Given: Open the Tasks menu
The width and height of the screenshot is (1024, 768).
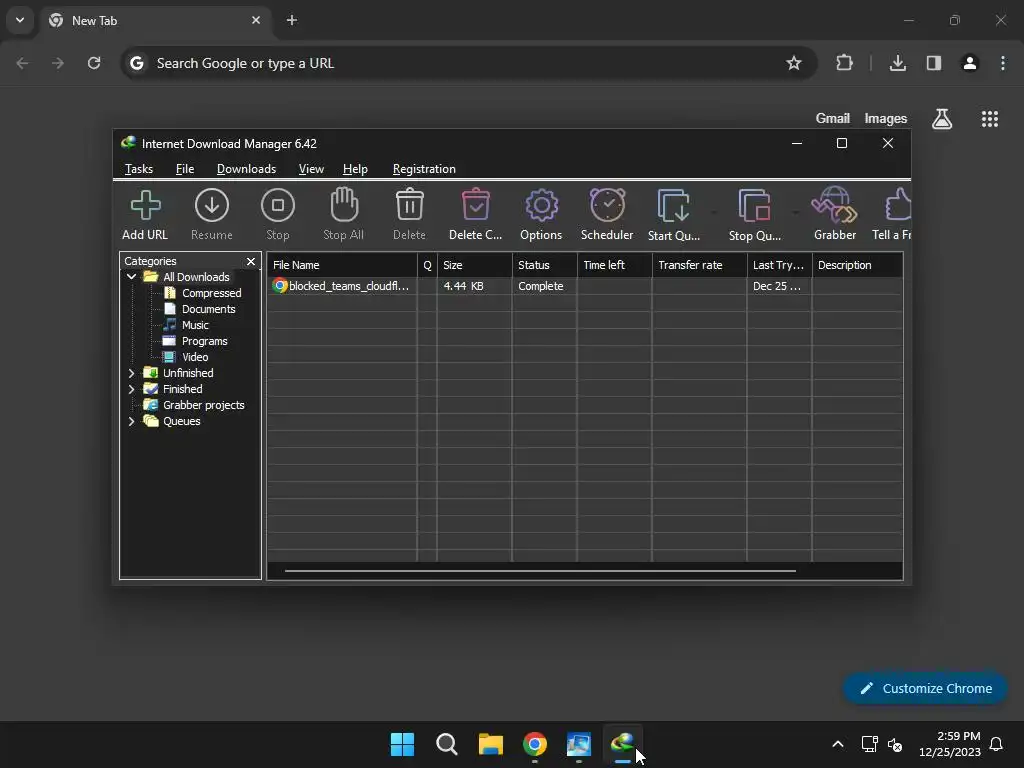Looking at the screenshot, I should [138, 169].
